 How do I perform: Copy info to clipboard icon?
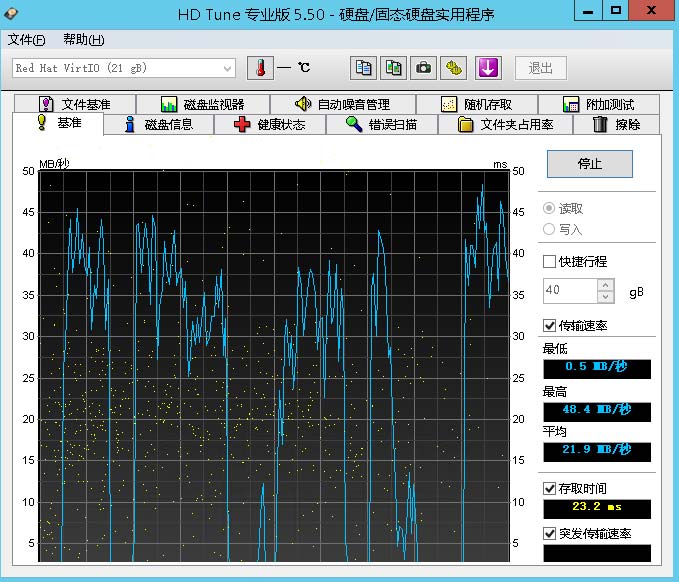[x=363, y=68]
